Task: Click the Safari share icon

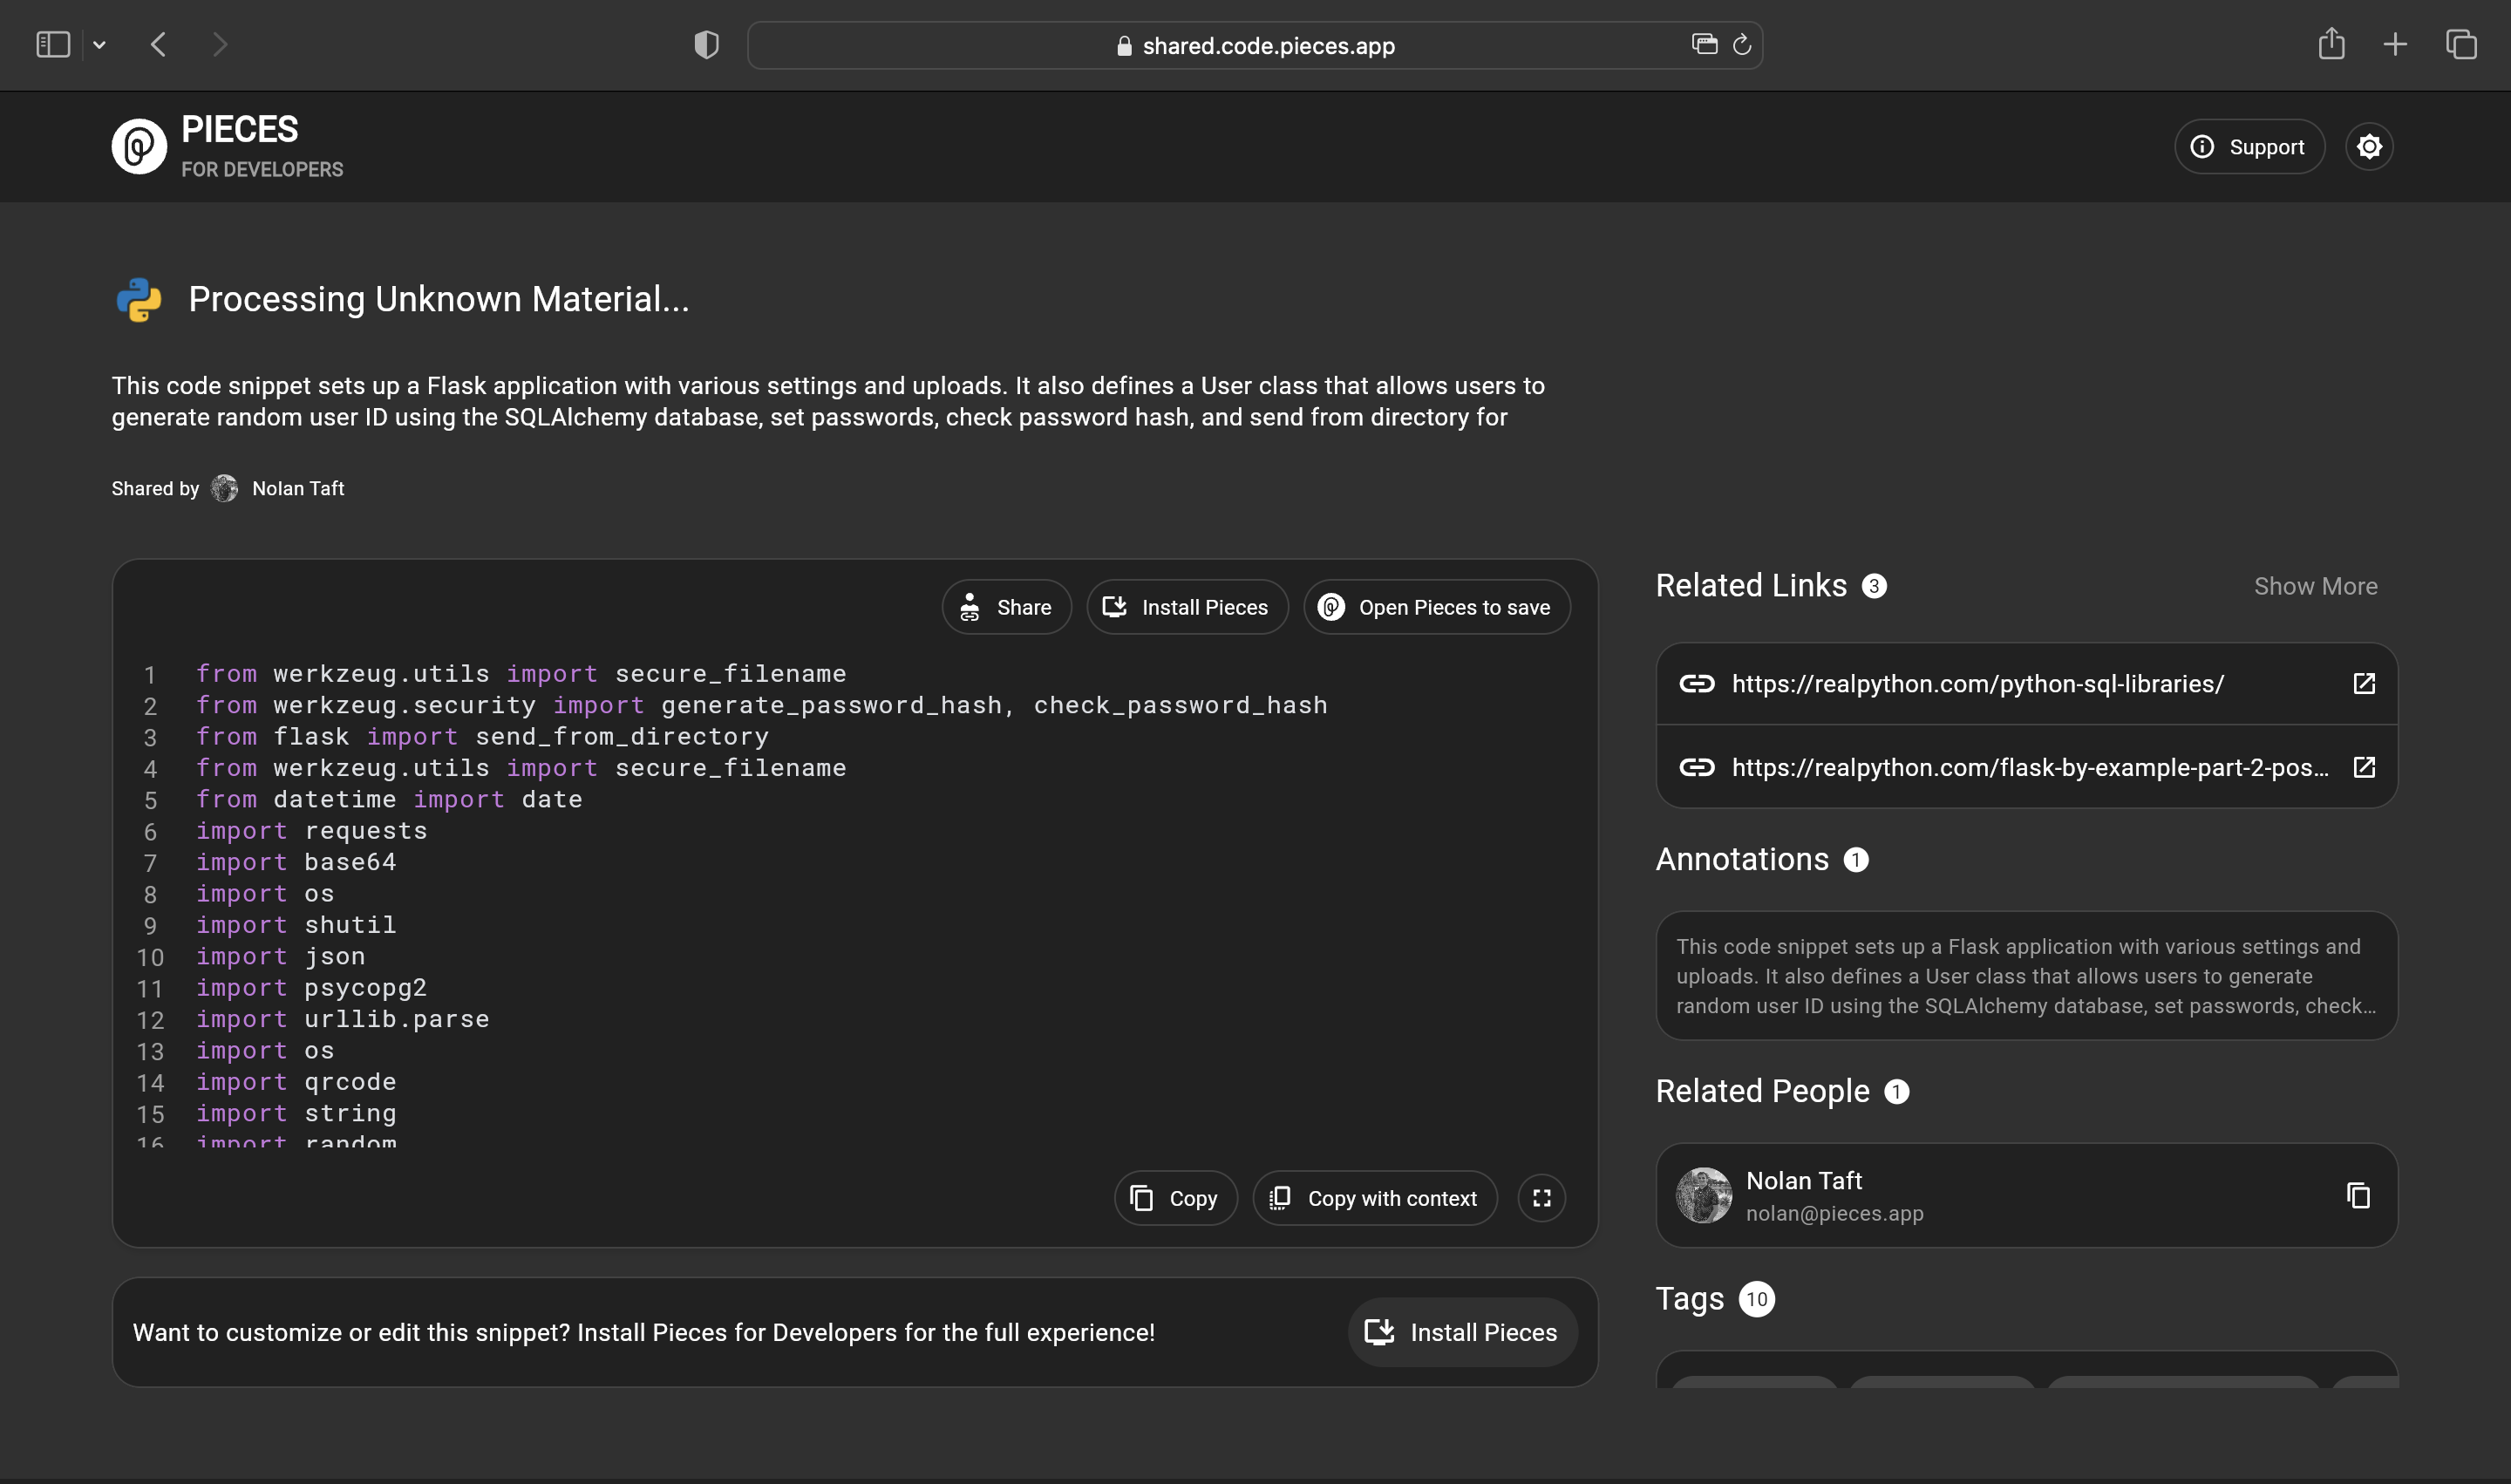Action: pos(2331,45)
